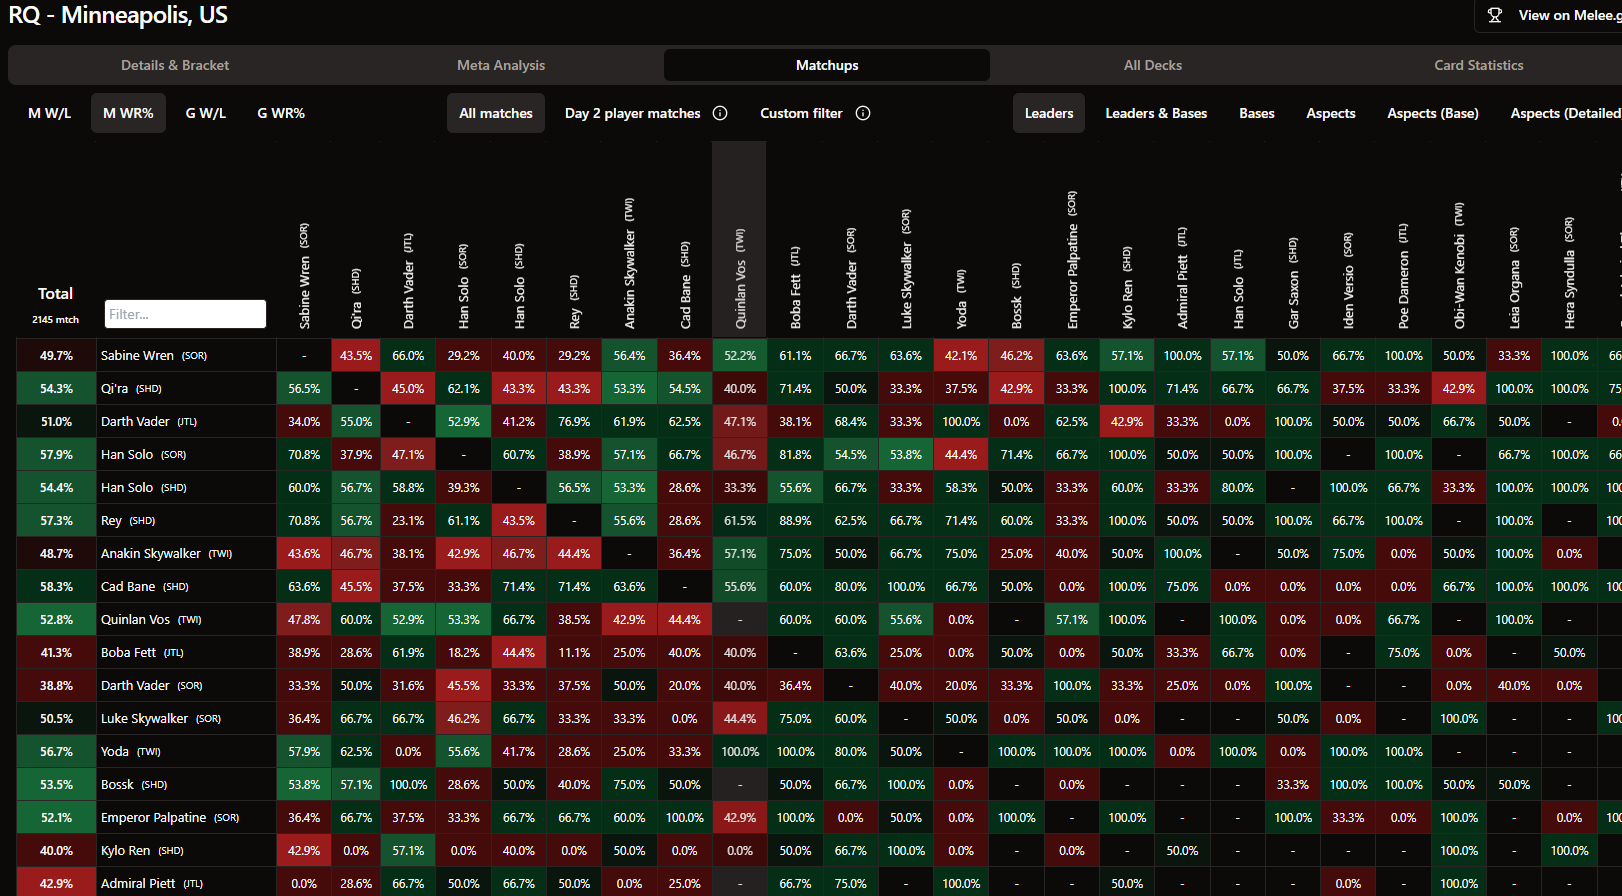Switch to G W/L display mode
Viewport: 1622px width, 896px height.
205,113
